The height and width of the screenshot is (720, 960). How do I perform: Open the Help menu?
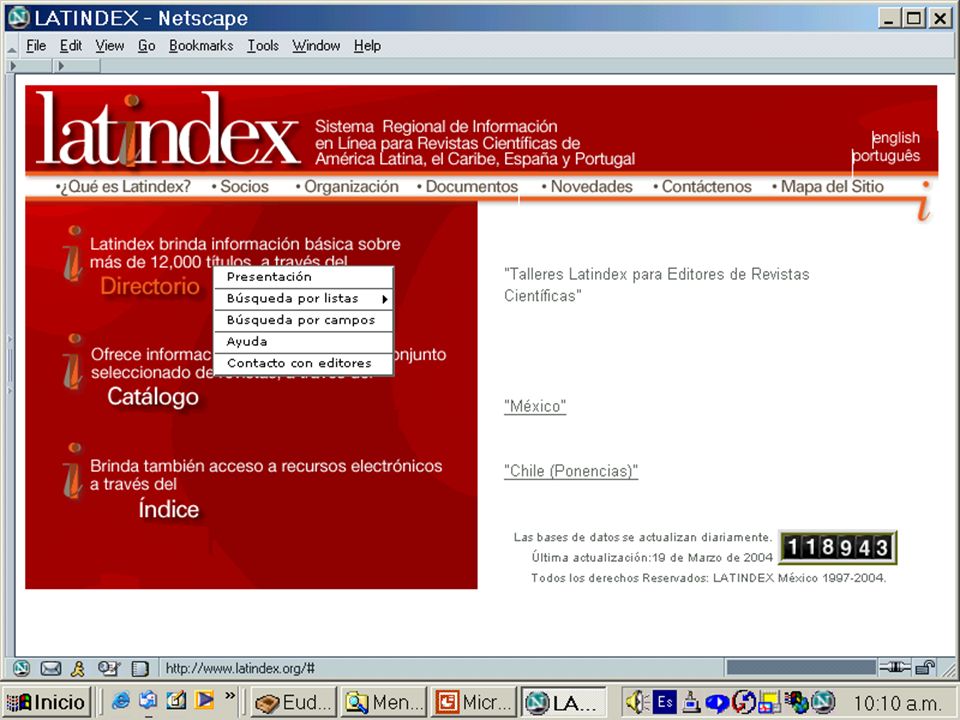367,46
